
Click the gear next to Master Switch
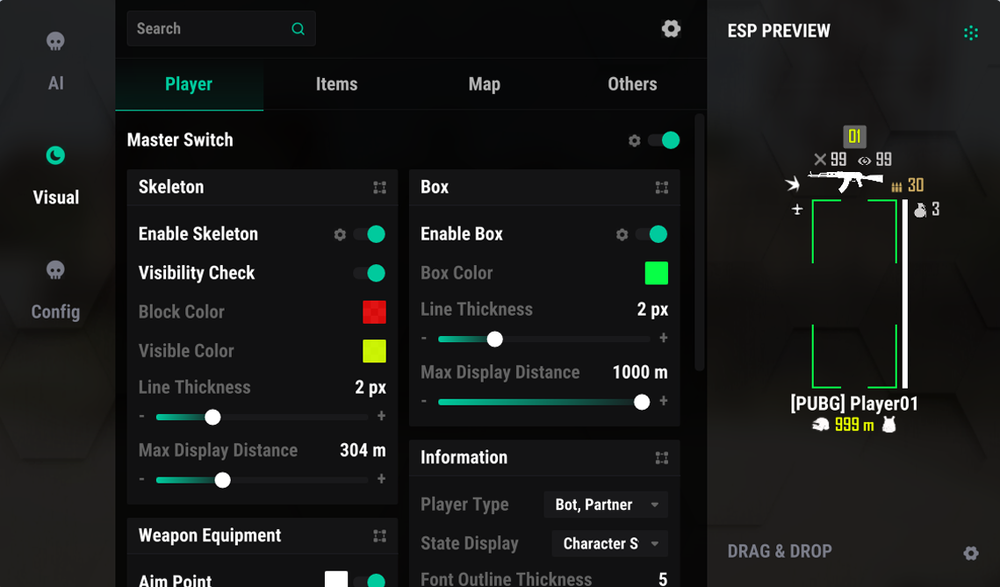tap(634, 141)
